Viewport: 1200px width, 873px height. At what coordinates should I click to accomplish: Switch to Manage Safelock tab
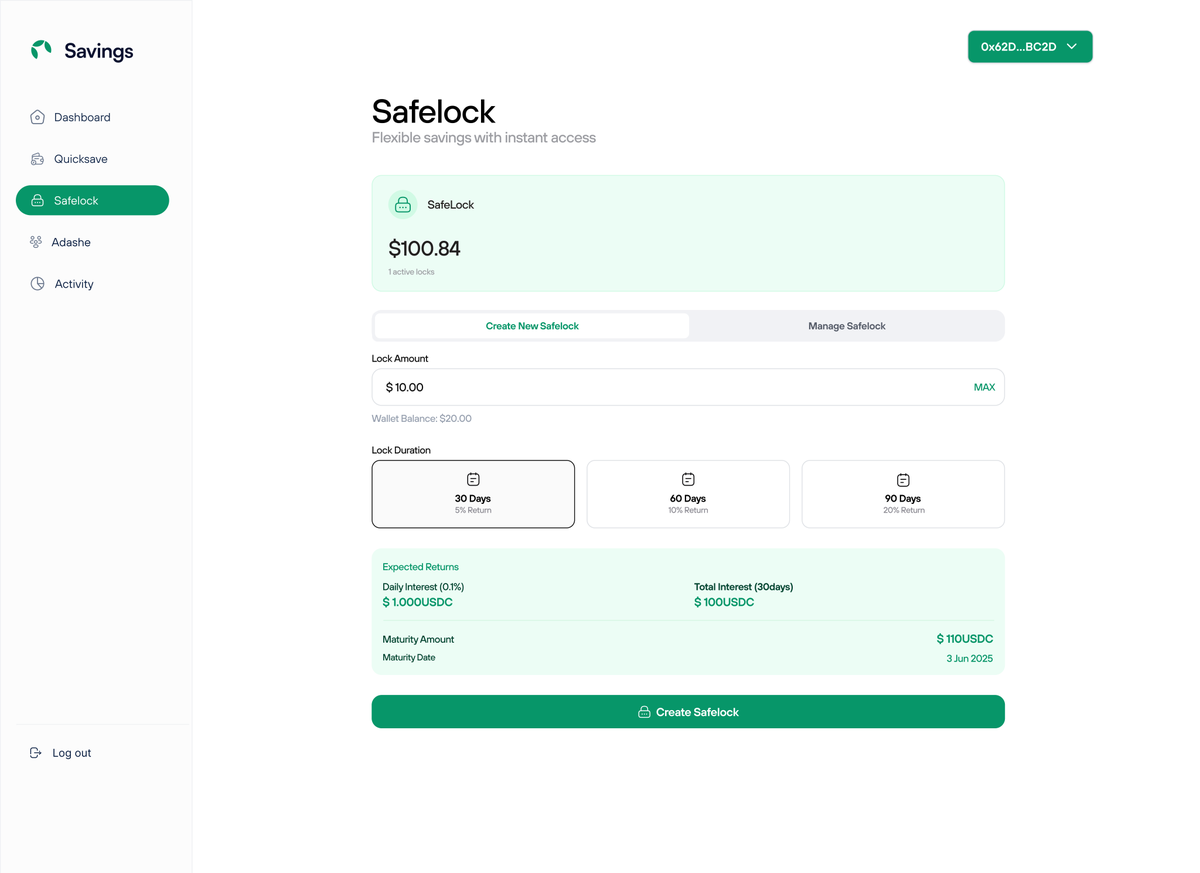tap(846, 326)
